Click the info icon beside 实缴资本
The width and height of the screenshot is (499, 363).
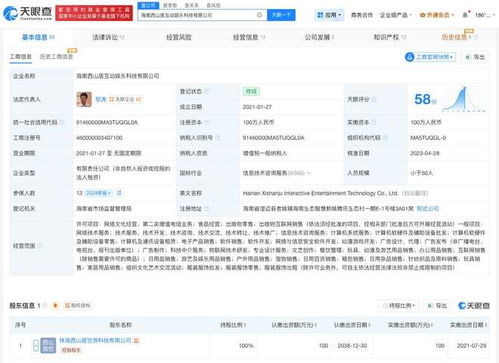(x=374, y=122)
